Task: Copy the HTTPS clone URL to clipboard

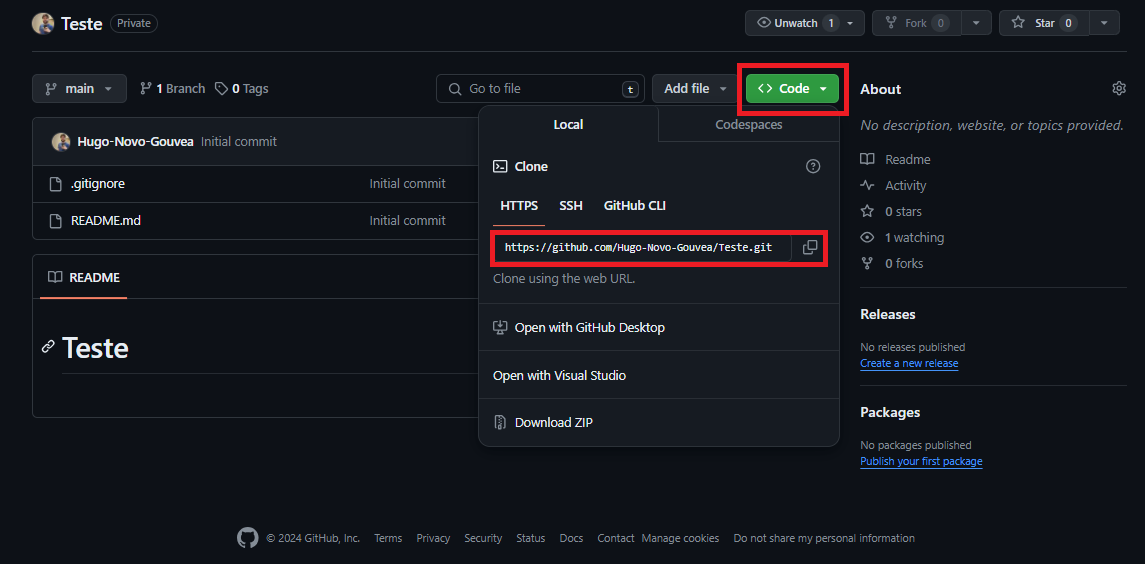Action: [x=810, y=247]
